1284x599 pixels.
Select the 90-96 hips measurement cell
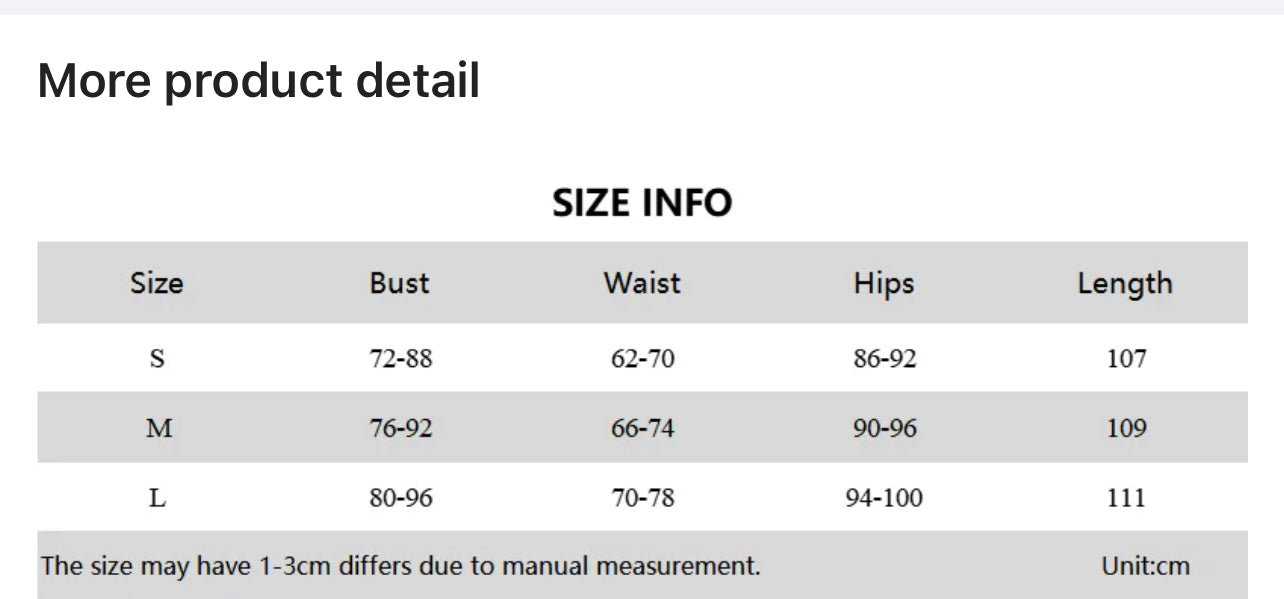pyautogui.click(x=884, y=428)
